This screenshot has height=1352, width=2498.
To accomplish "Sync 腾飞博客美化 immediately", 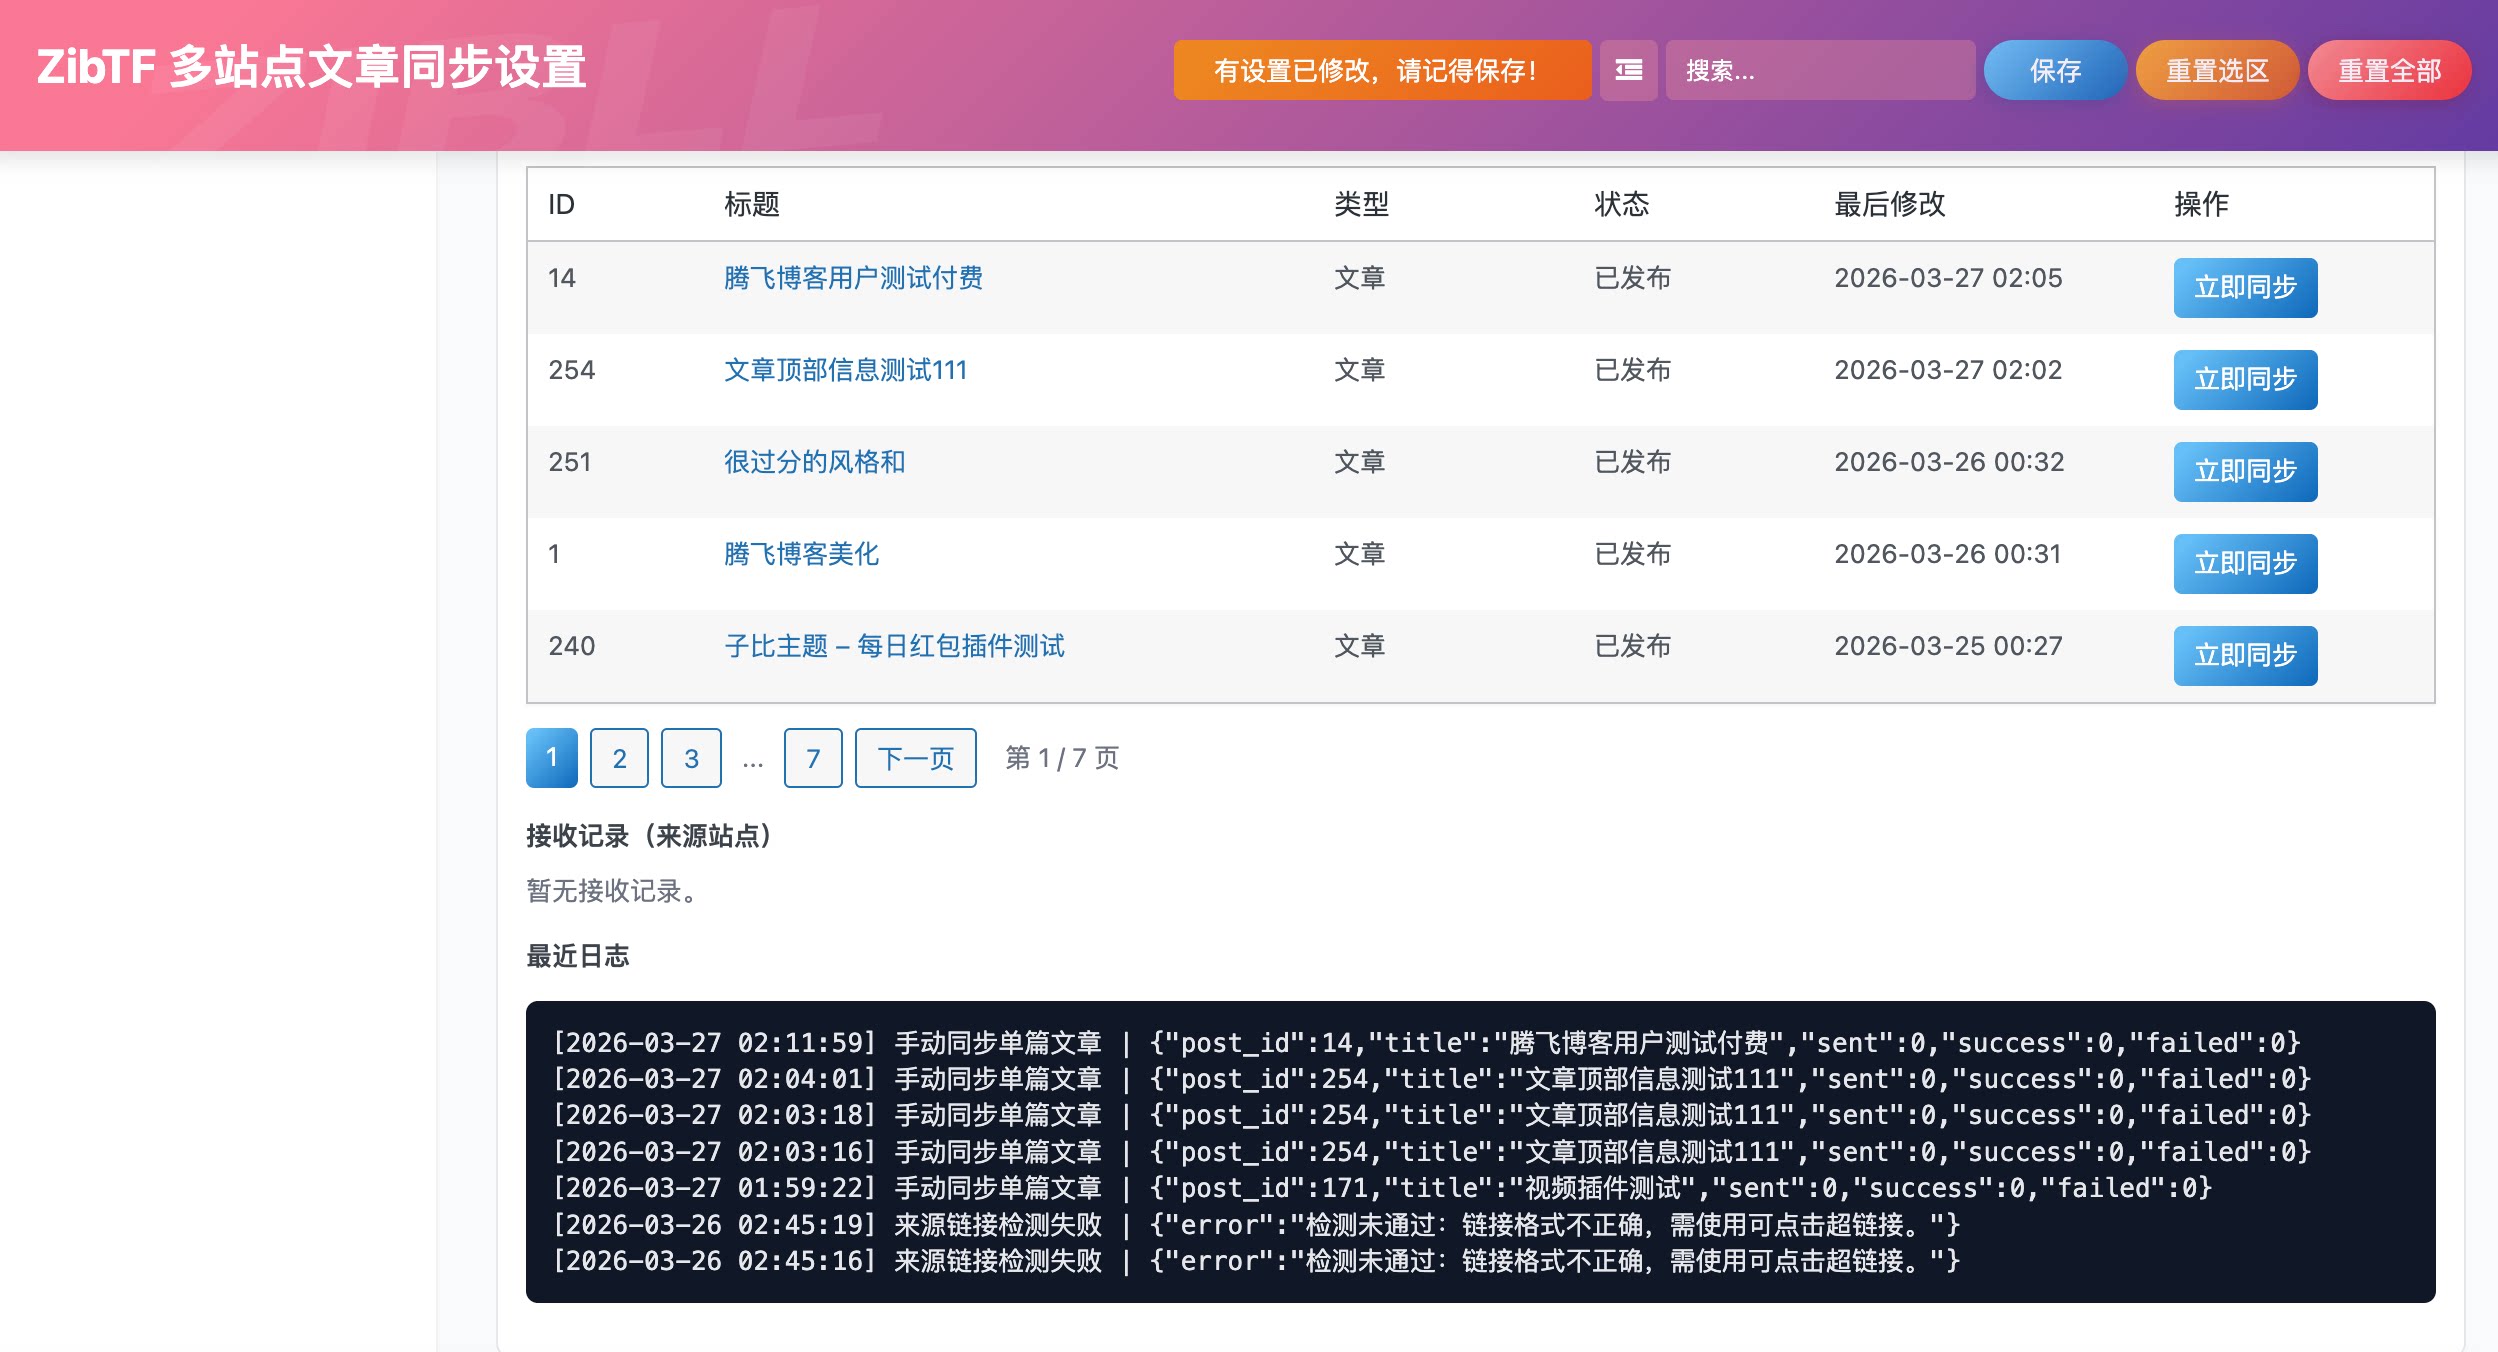I will (x=2245, y=563).
